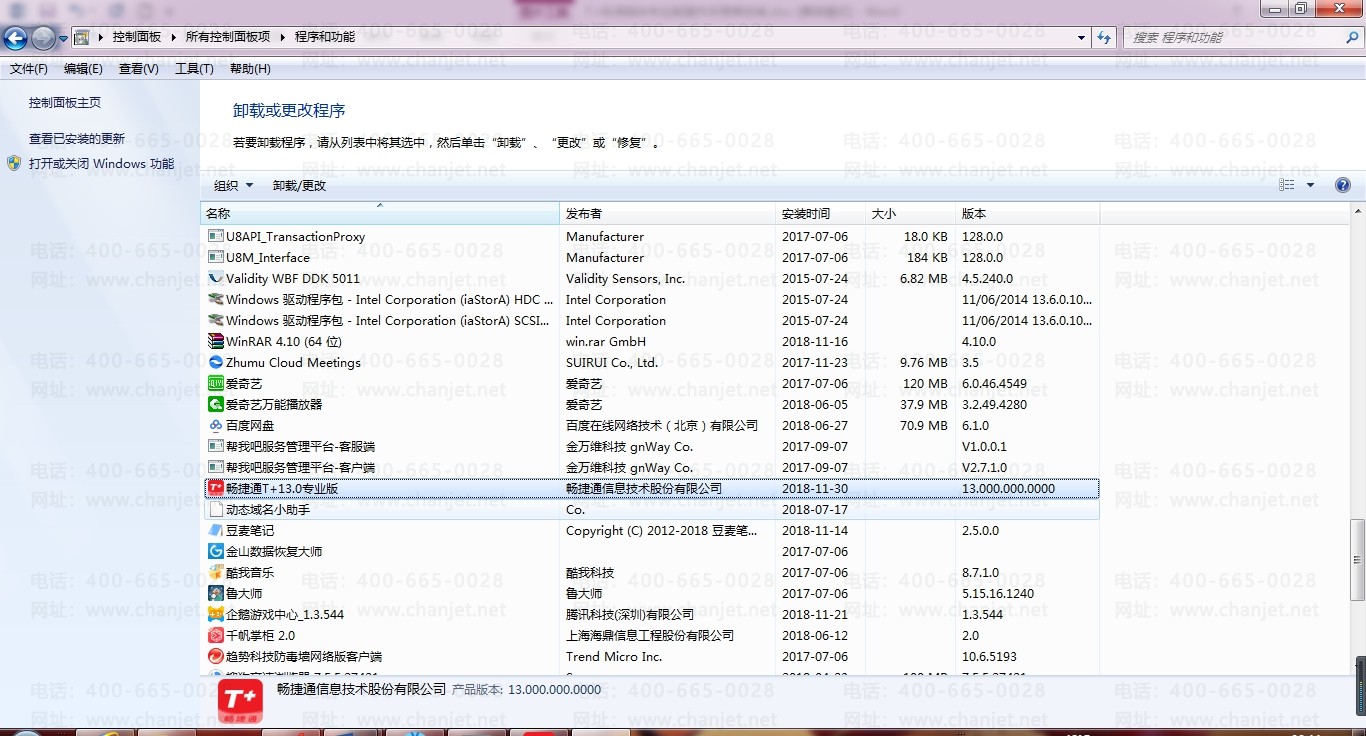Screen dimensions: 1366x736
Task: Click the Intel iaStorA SCSI driver icon
Action: pyautogui.click(x=215, y=321)
